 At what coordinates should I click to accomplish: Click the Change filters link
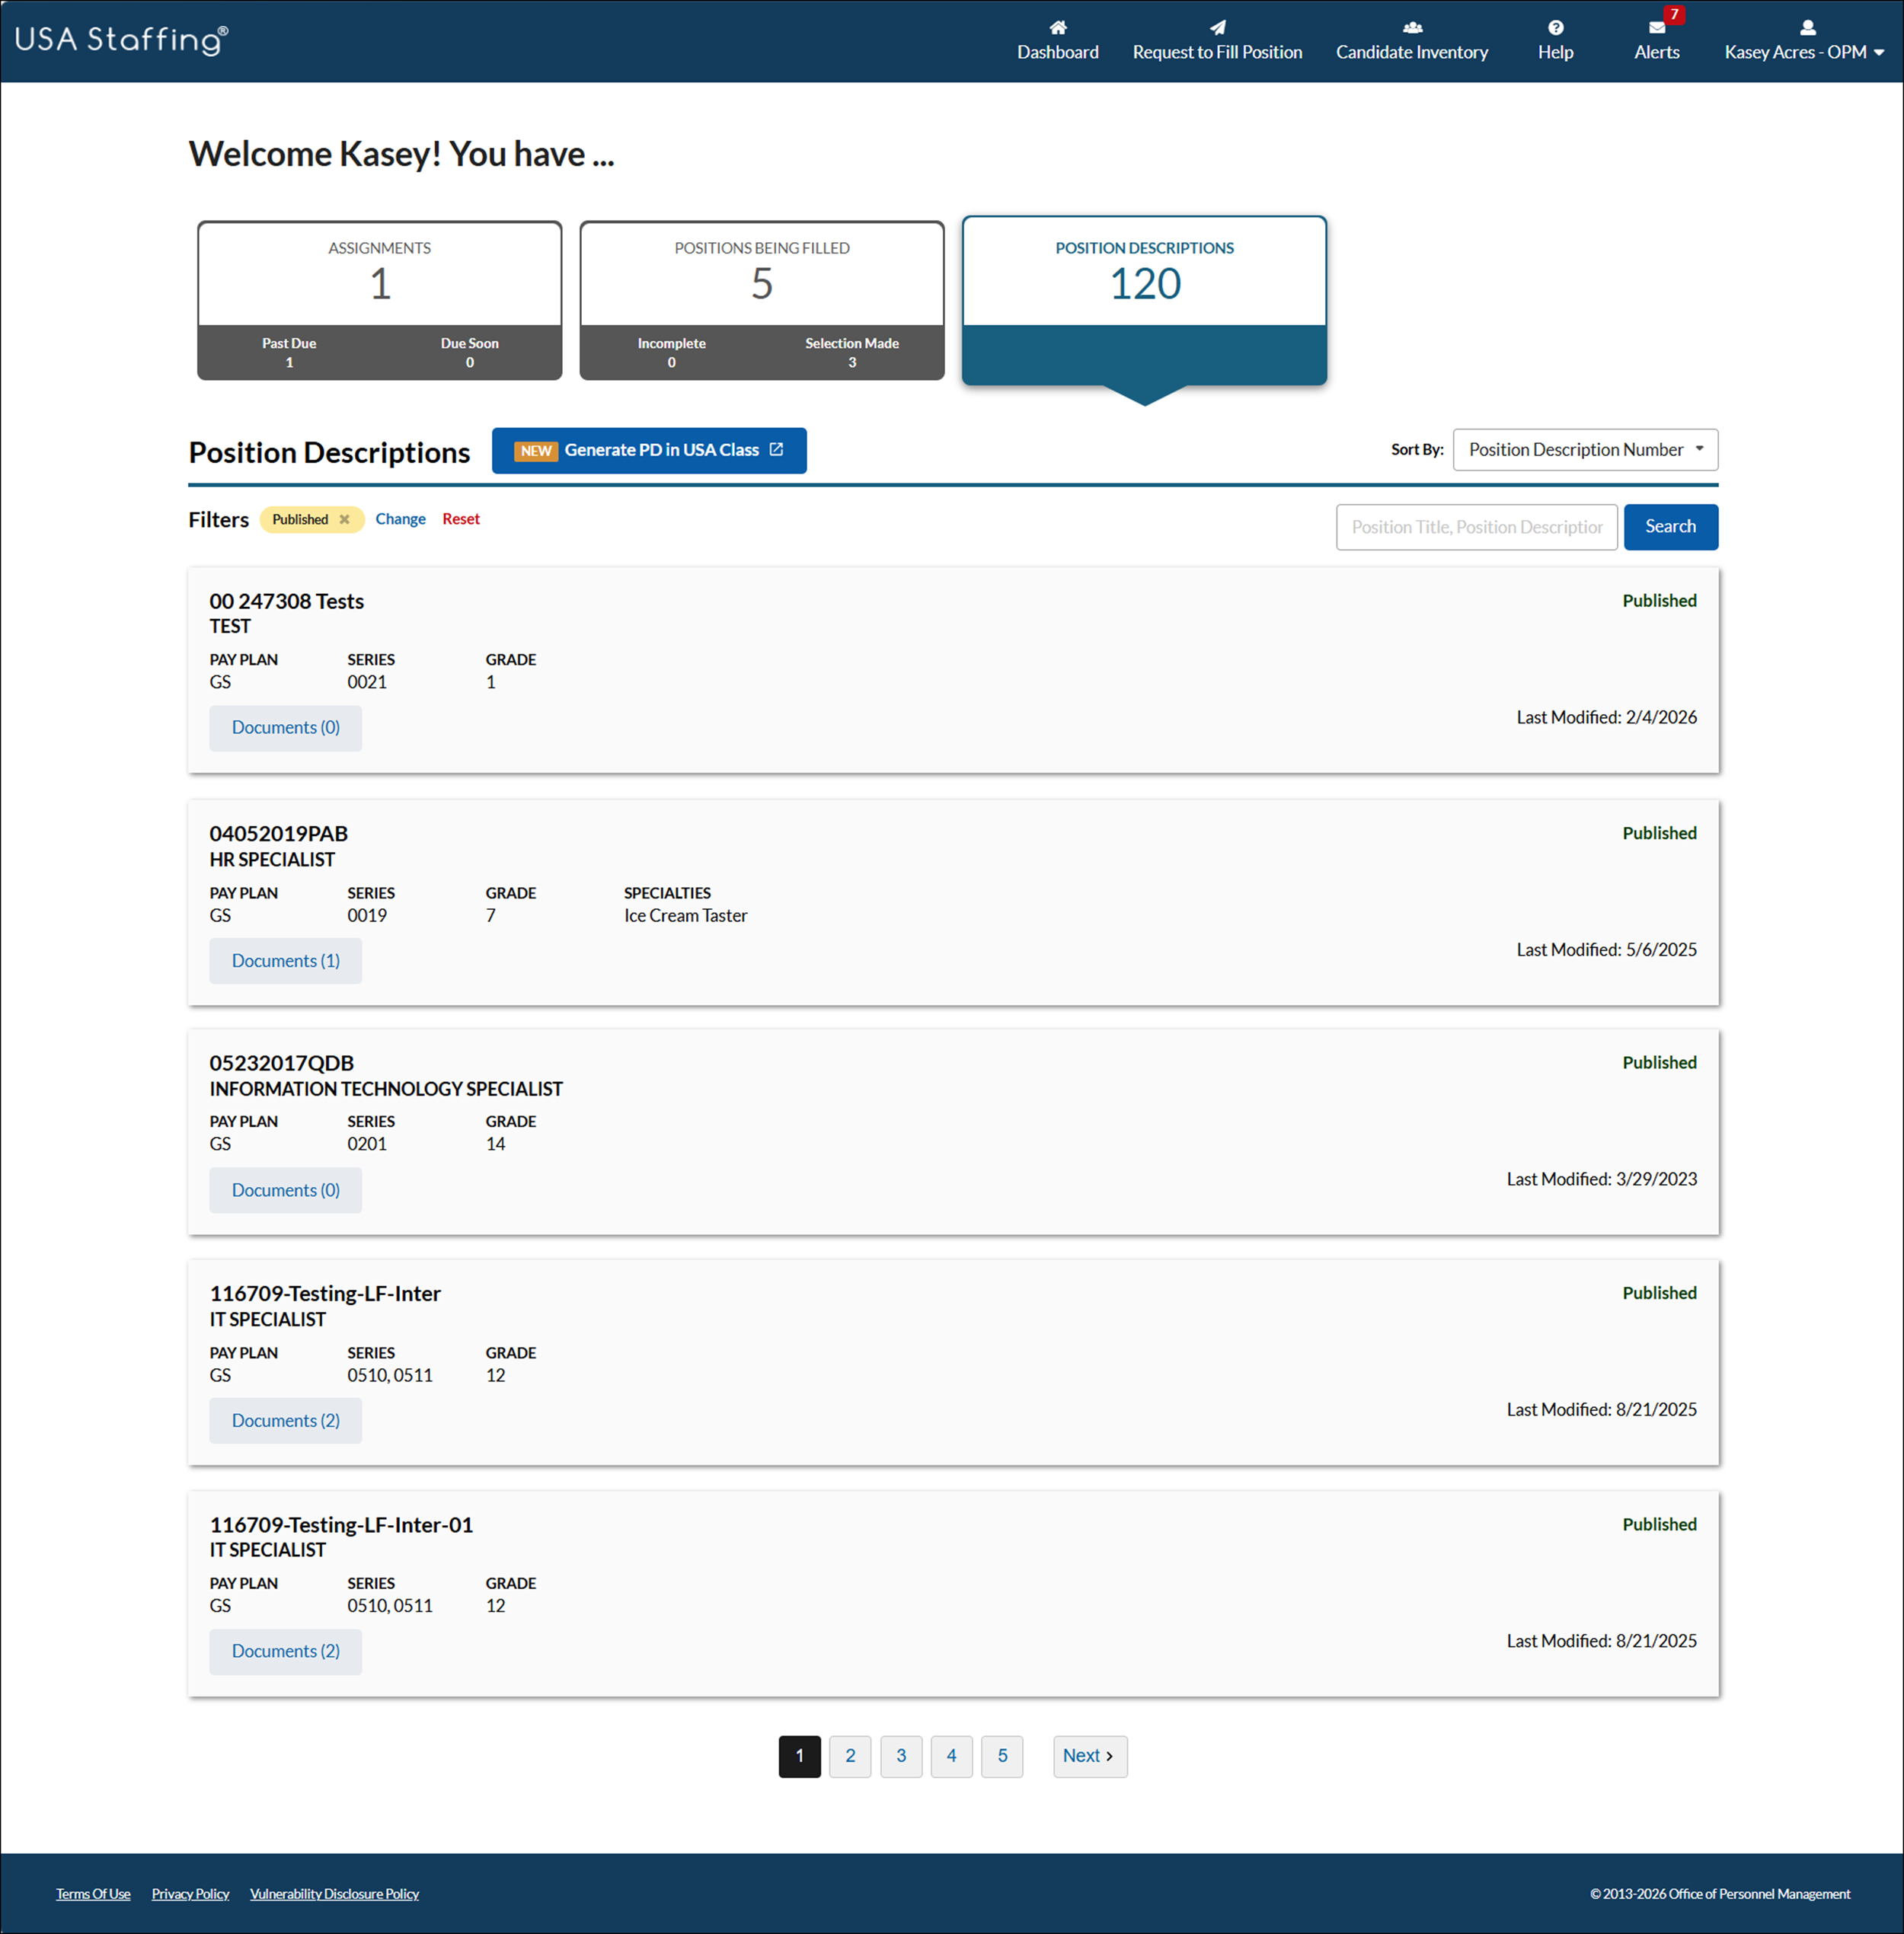coord(400,519)
